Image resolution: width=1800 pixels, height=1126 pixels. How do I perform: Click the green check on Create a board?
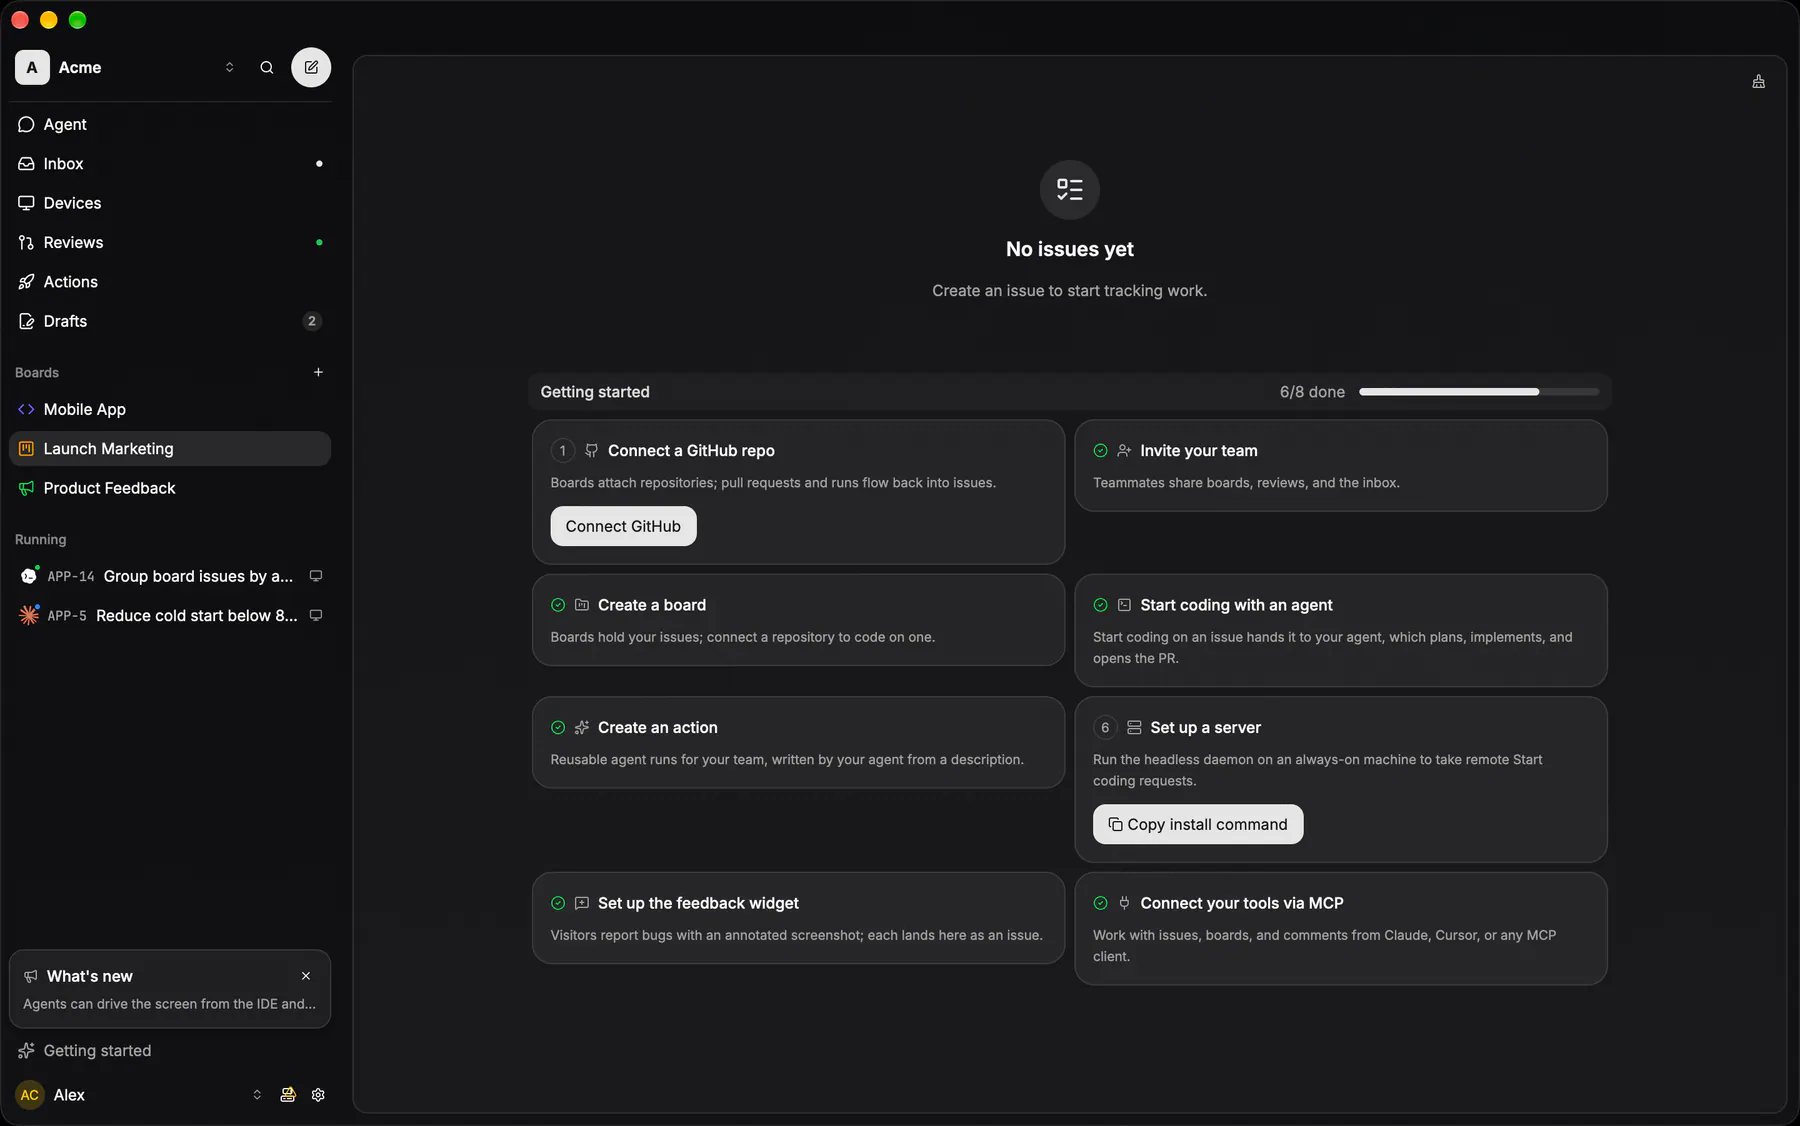558,605
